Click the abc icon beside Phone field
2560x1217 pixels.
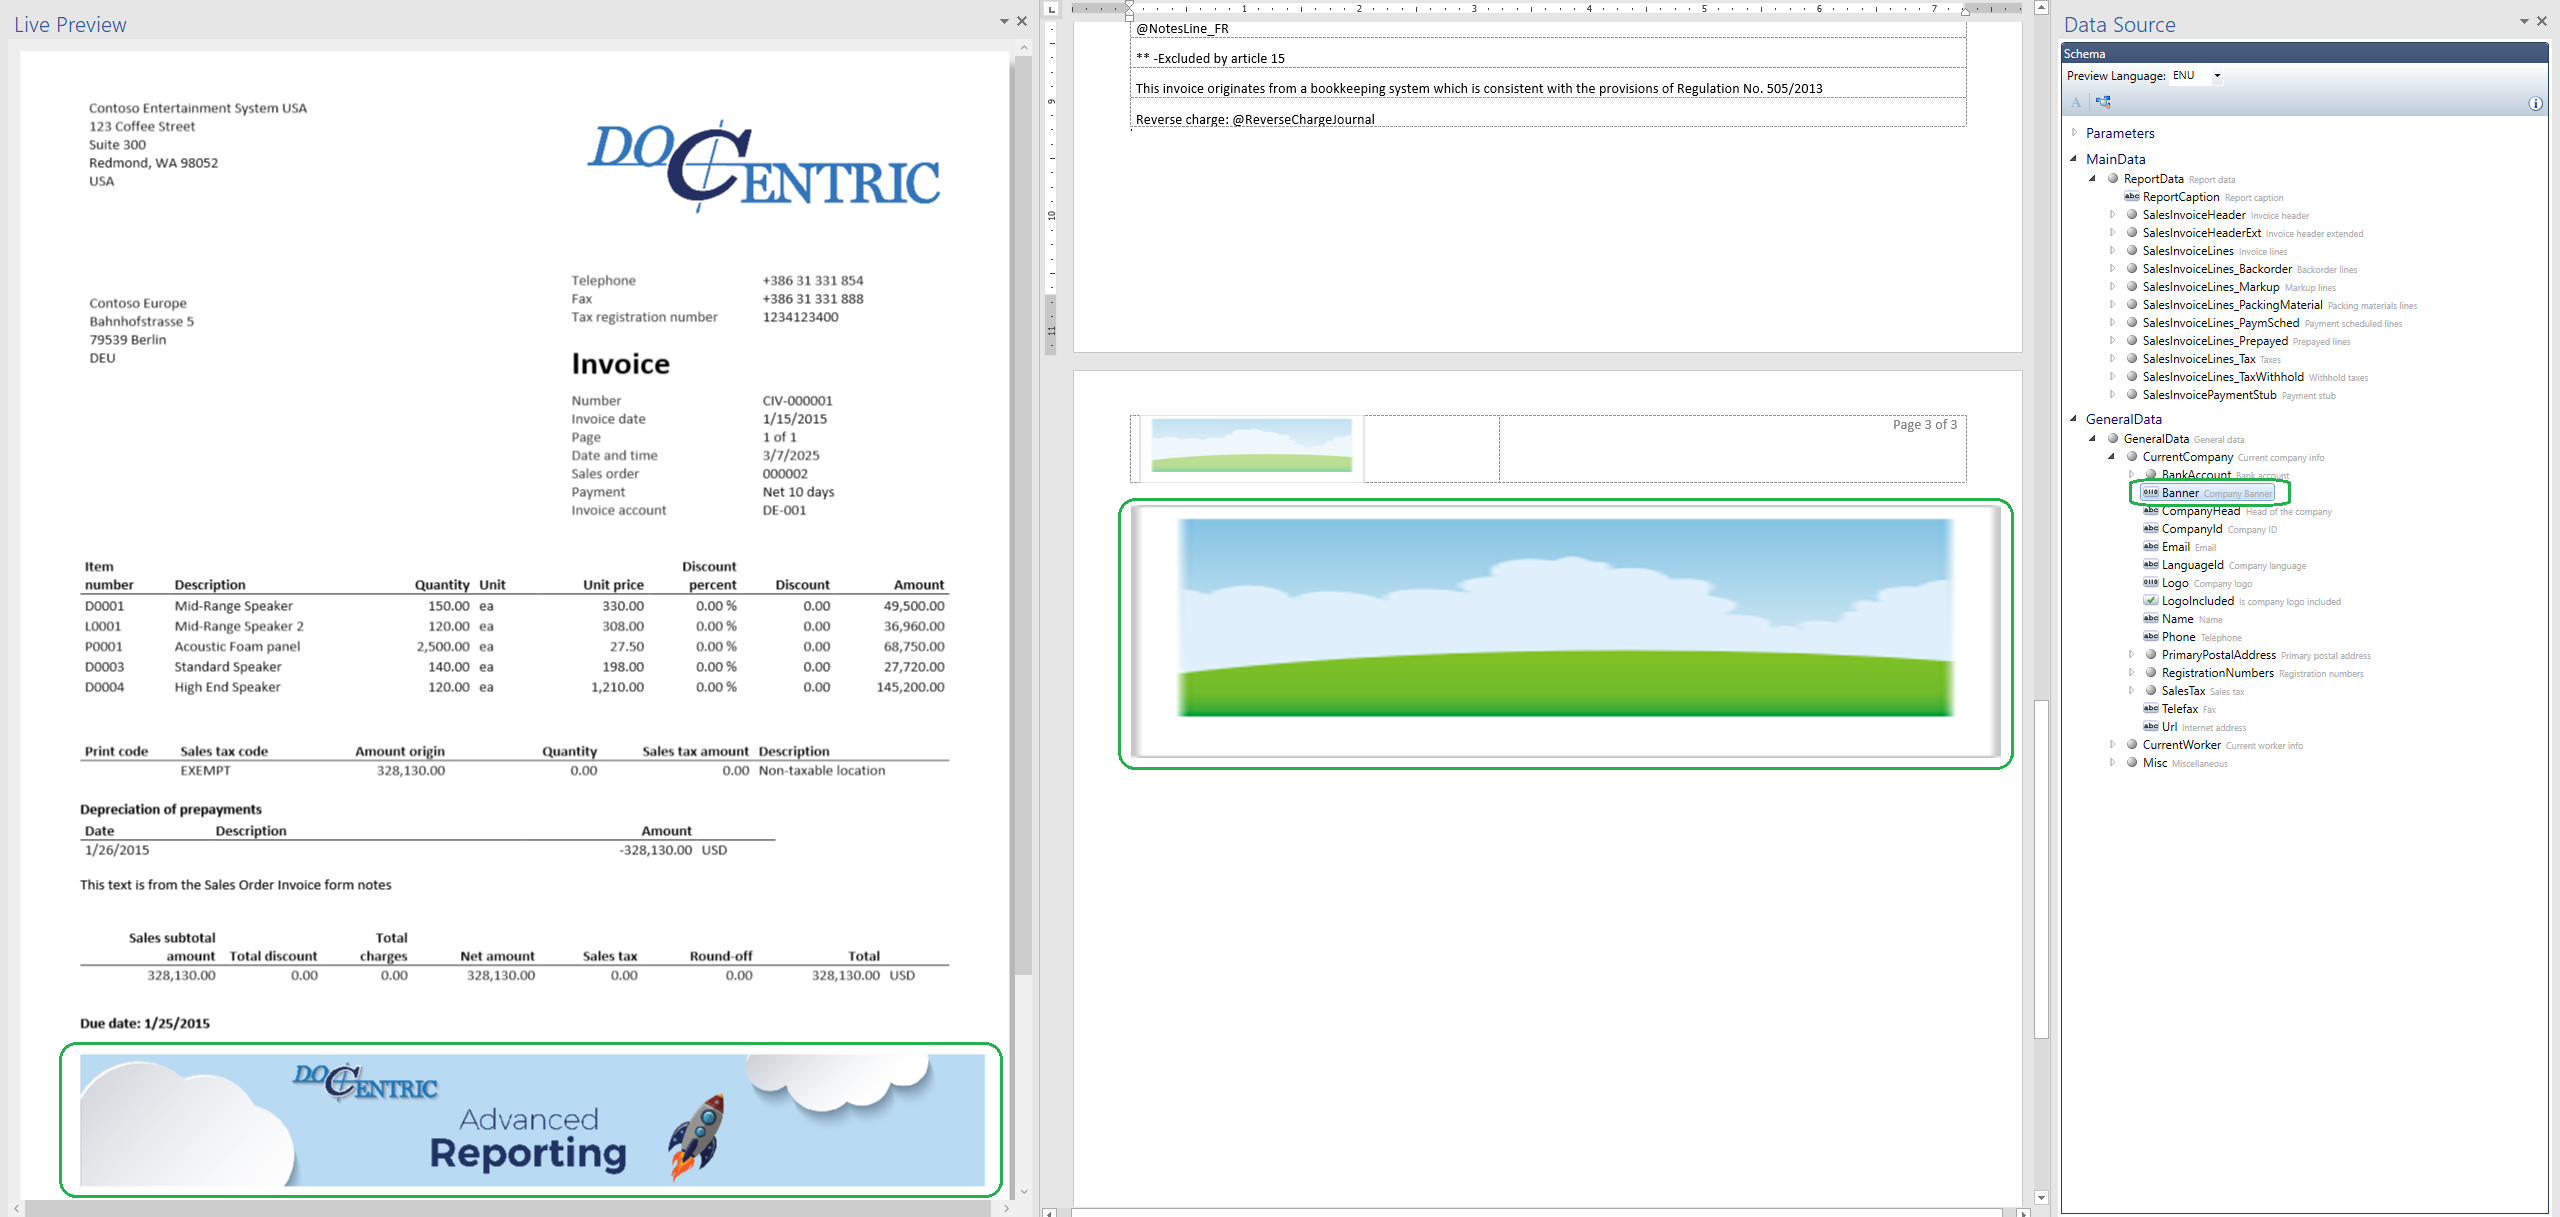(x=2150, y=637)
